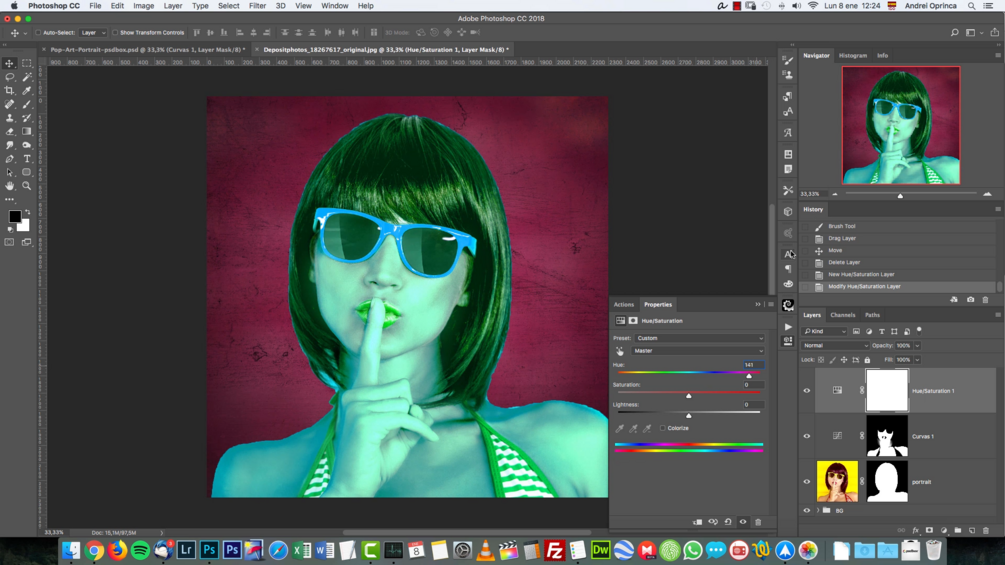This screenshot has height=565, width=1005.
Task: Pick the Type tool in the toolbar
Action: 27,159
